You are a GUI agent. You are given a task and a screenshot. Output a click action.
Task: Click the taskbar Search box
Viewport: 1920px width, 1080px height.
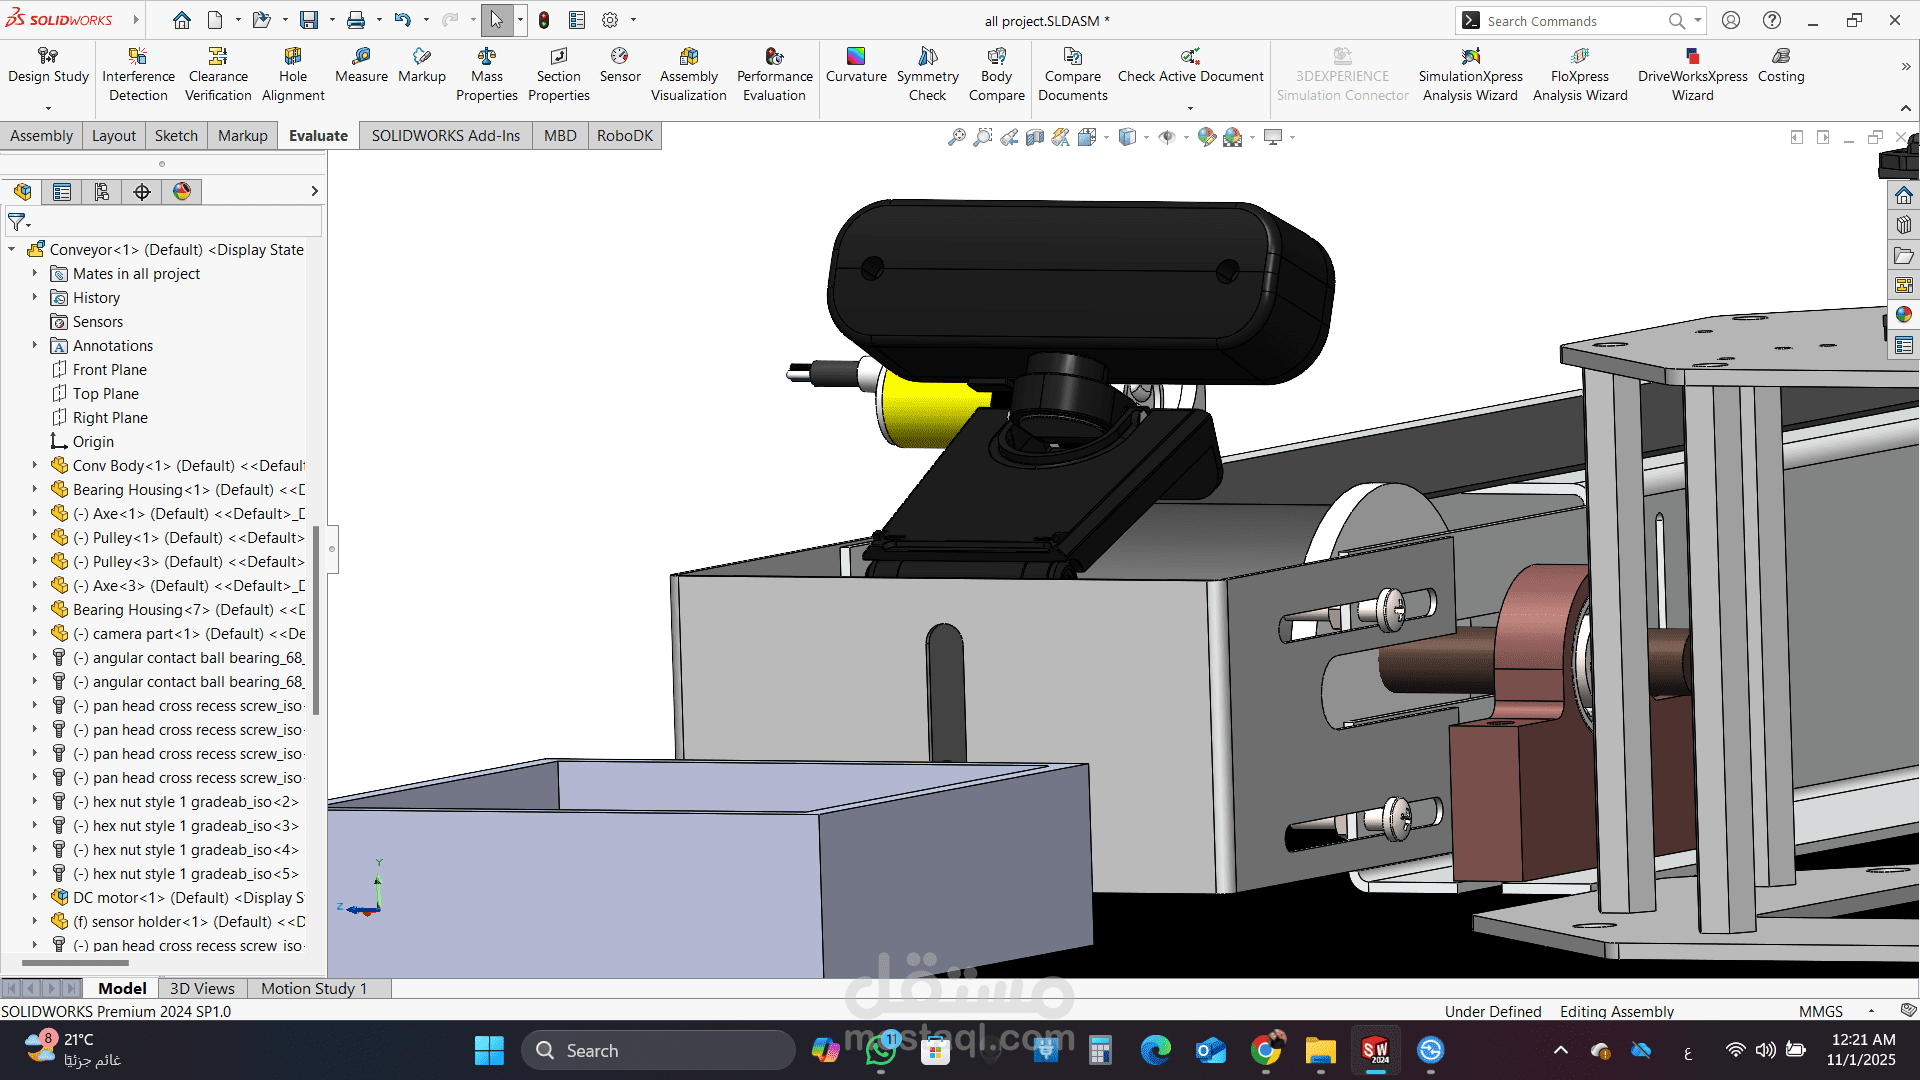coord(659,1050)
